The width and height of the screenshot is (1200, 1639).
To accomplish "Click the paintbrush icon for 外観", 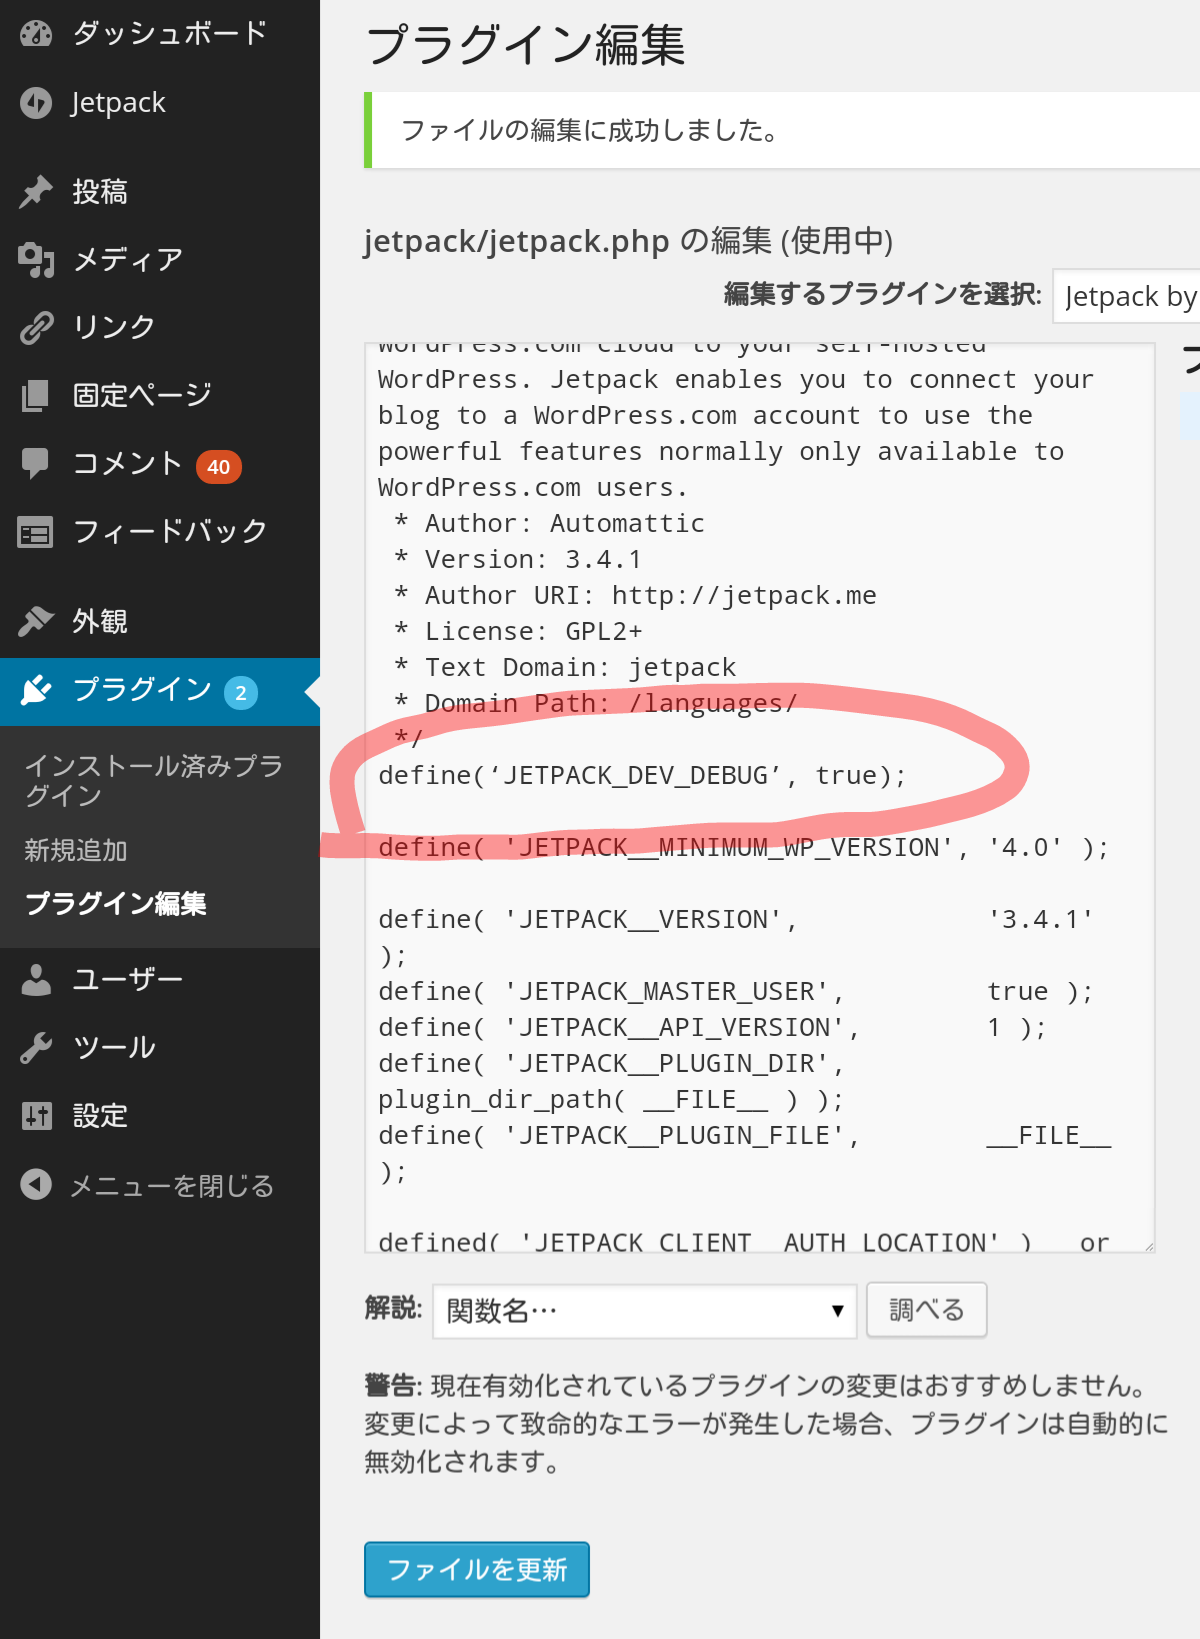I will pyautogui.click(x=36, y=621).
